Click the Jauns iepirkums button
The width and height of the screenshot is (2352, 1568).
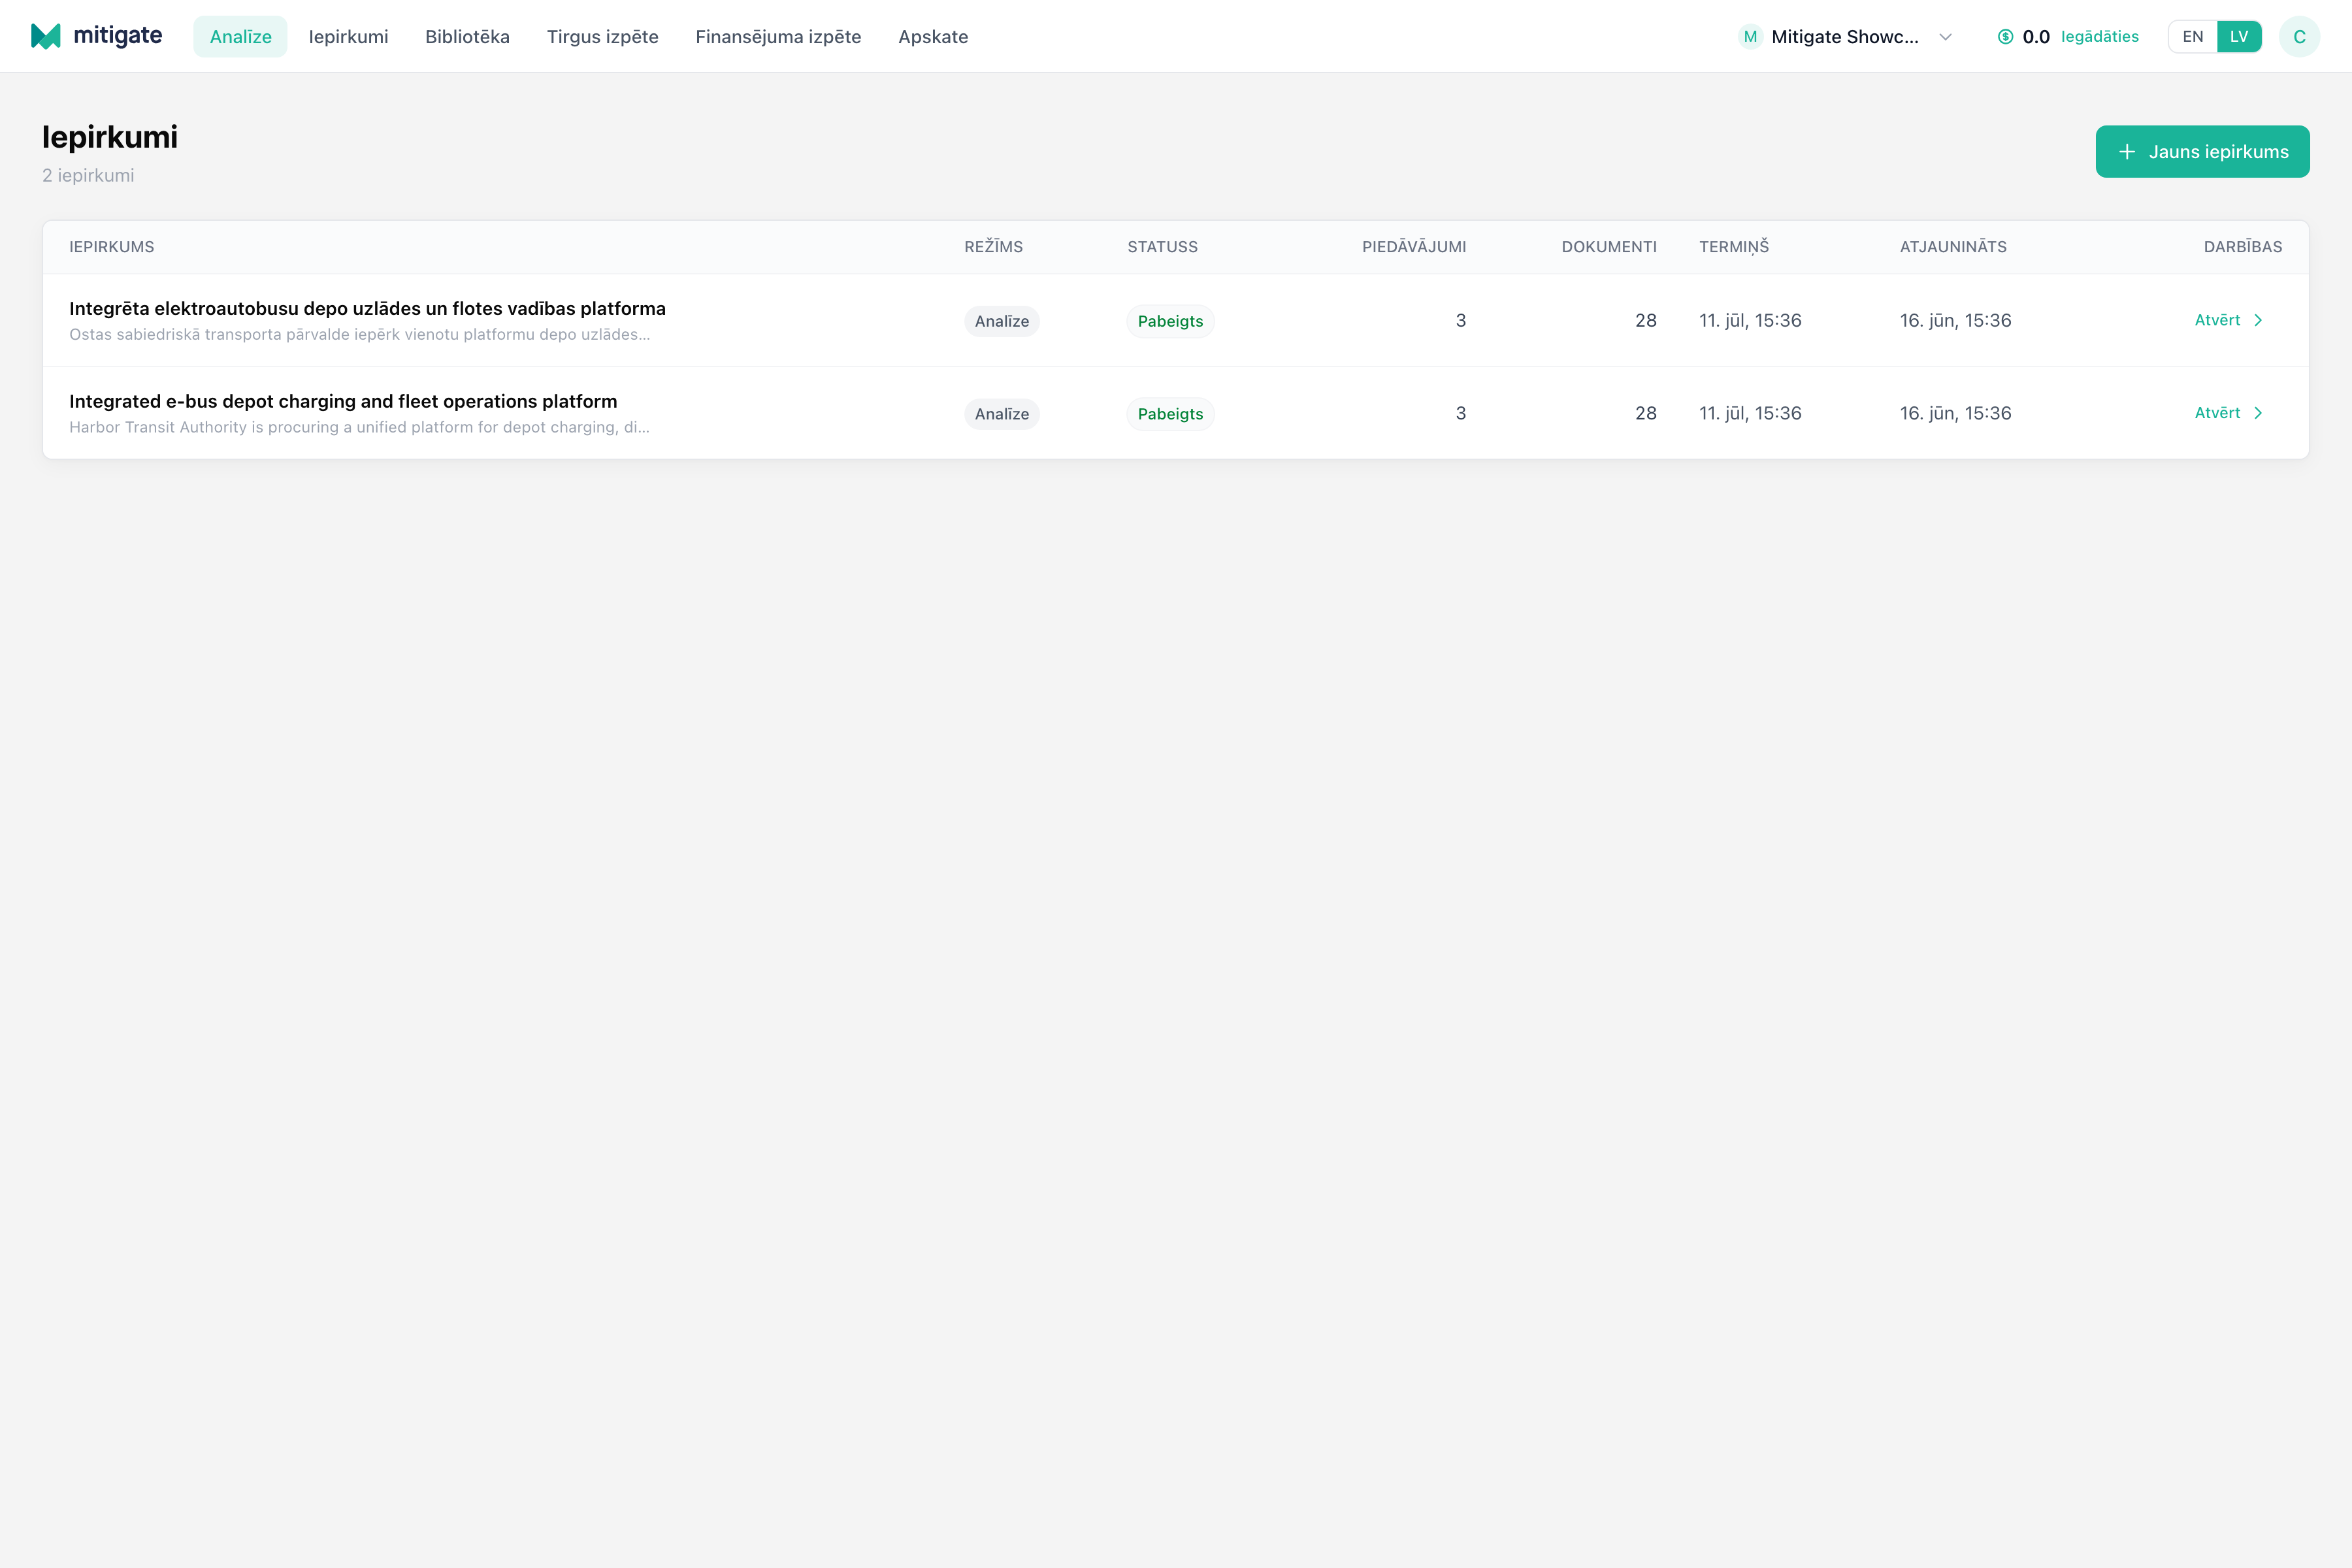tap(2202, 151)
